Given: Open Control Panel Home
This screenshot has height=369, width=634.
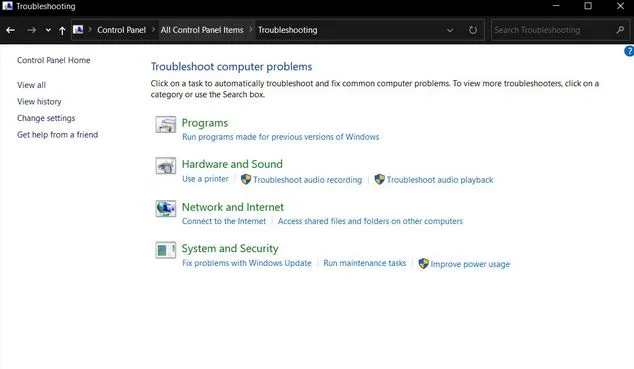Looking at the screenshot, I should 53,60.
